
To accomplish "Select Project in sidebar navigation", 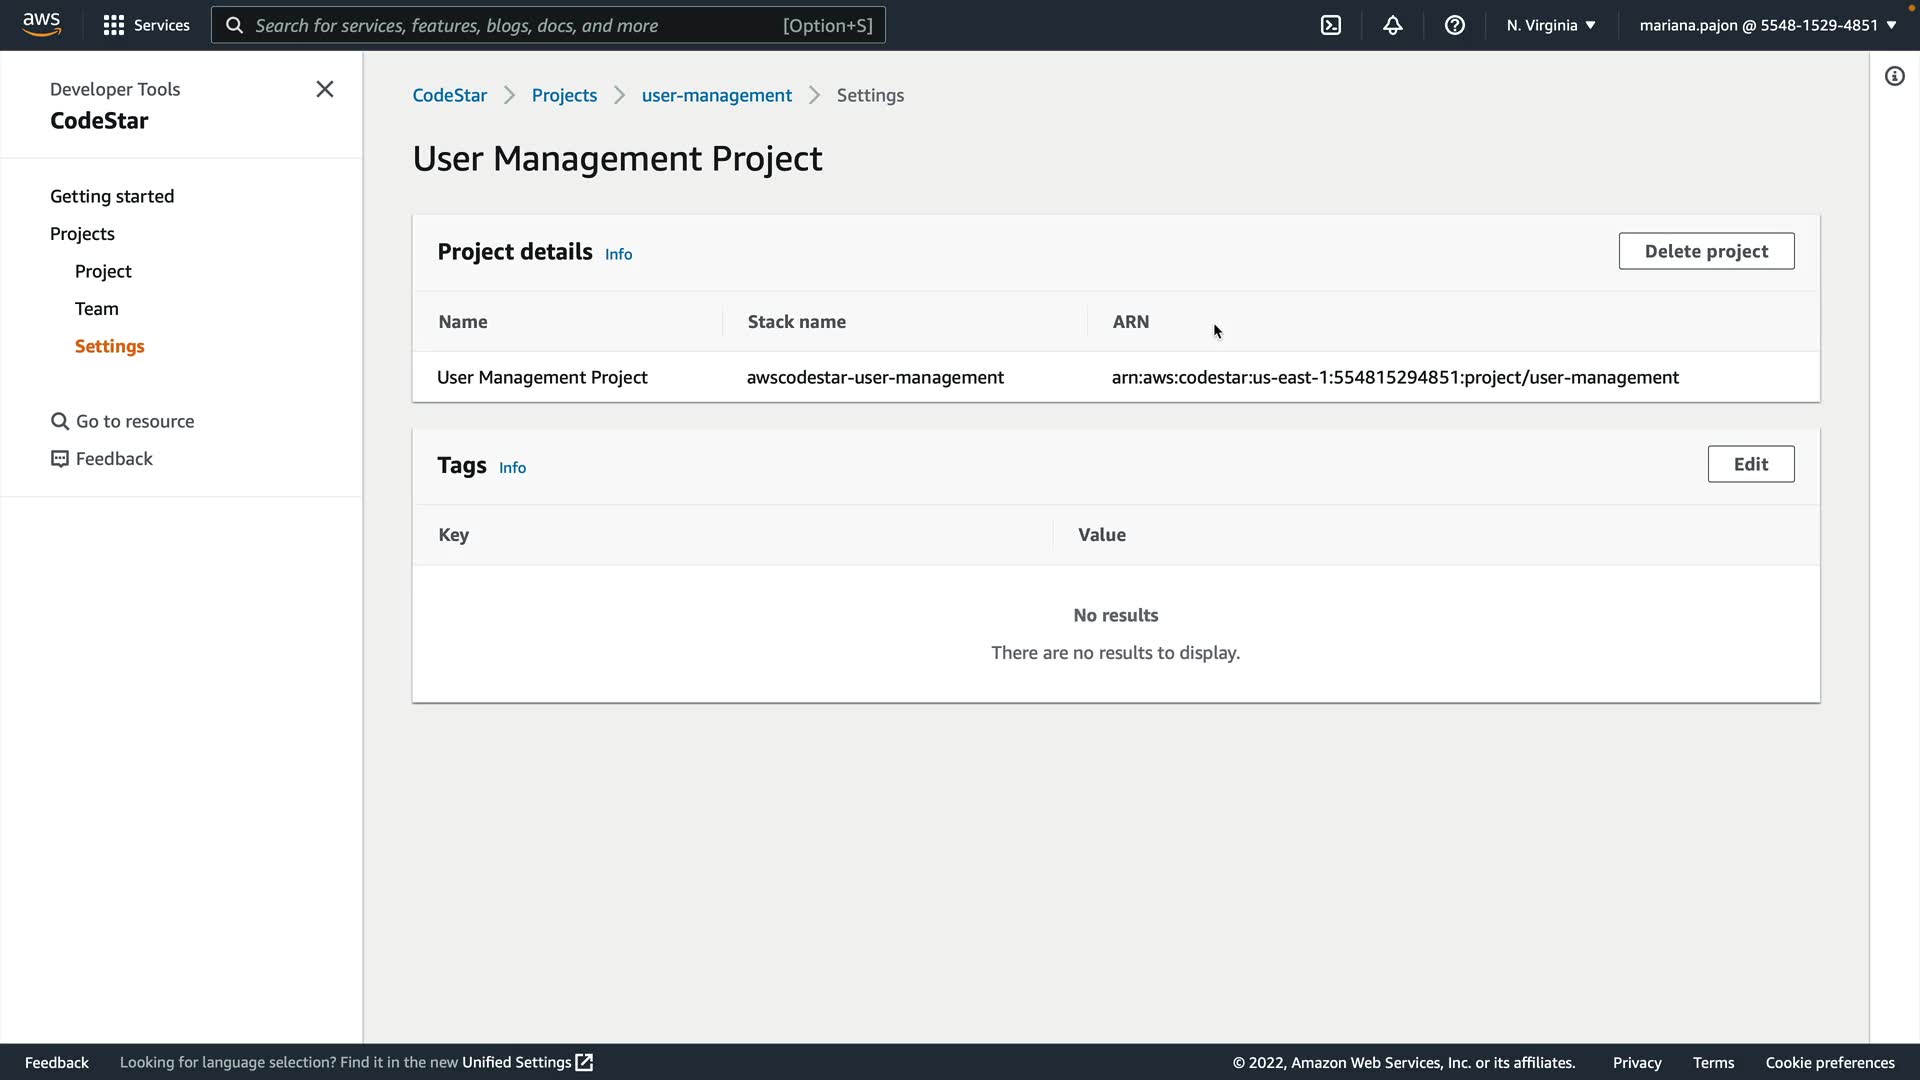I will coord(103,271).
